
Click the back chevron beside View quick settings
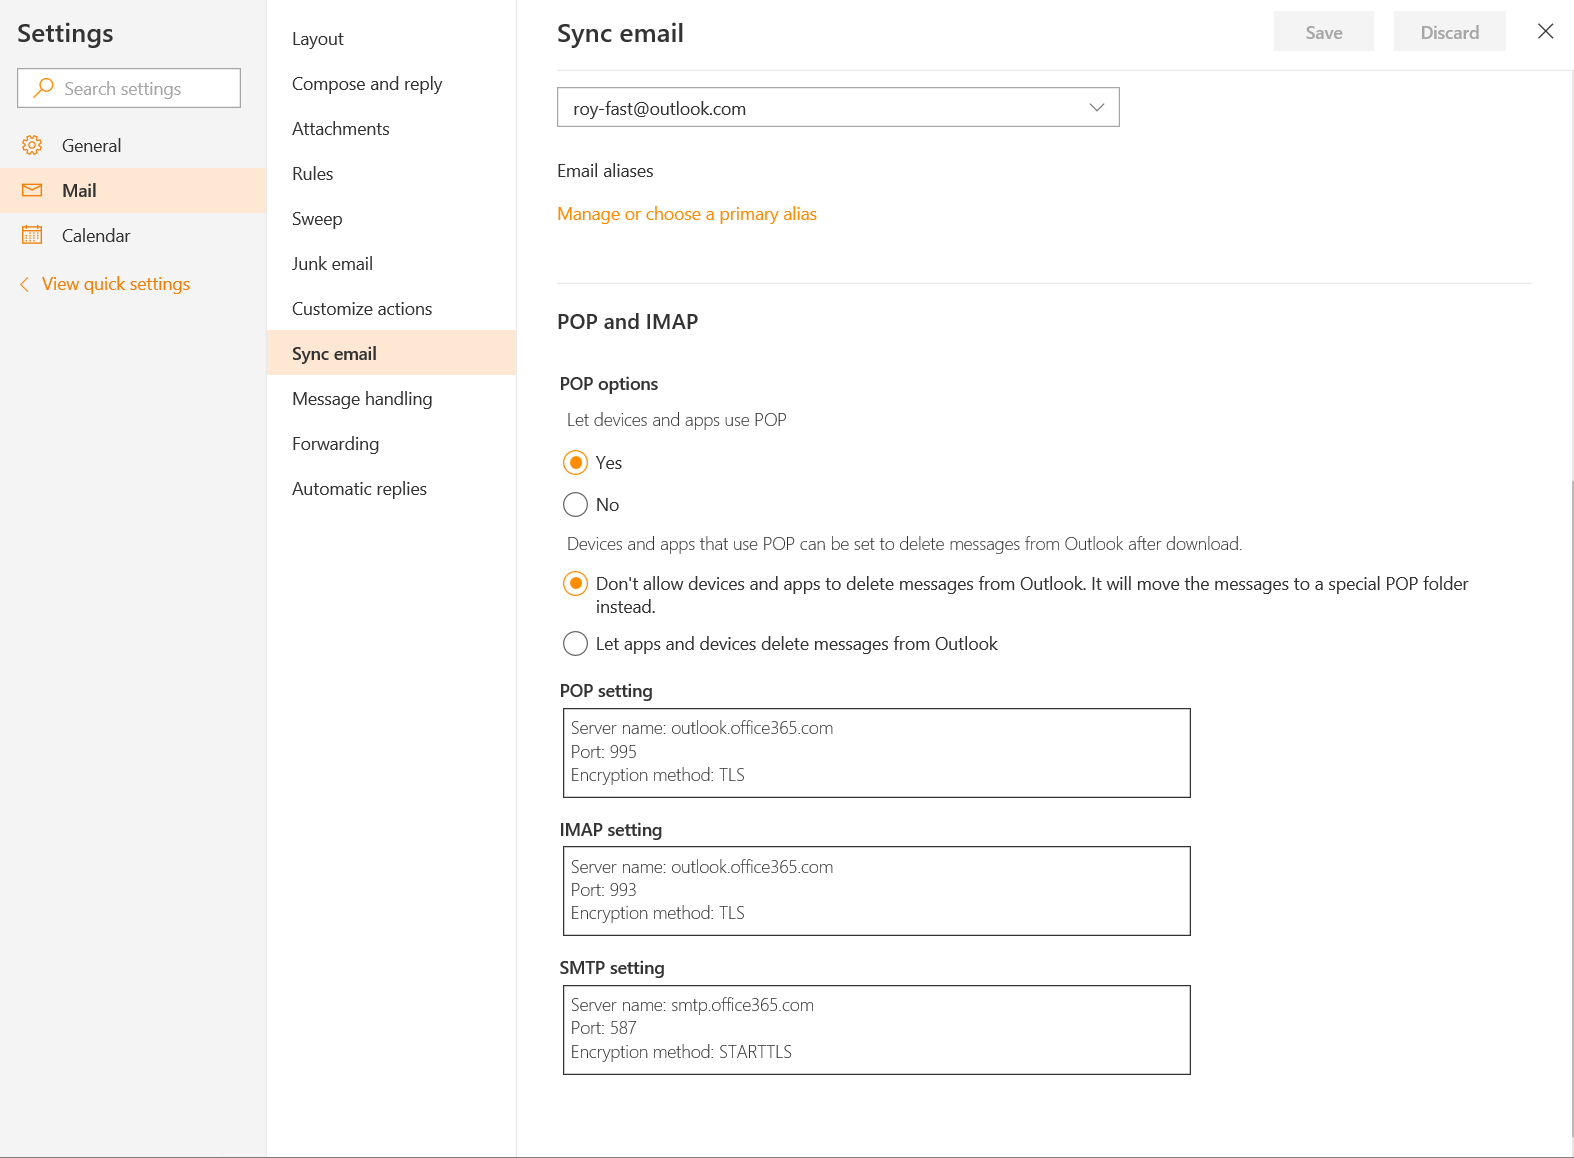(x=24, y=284)
